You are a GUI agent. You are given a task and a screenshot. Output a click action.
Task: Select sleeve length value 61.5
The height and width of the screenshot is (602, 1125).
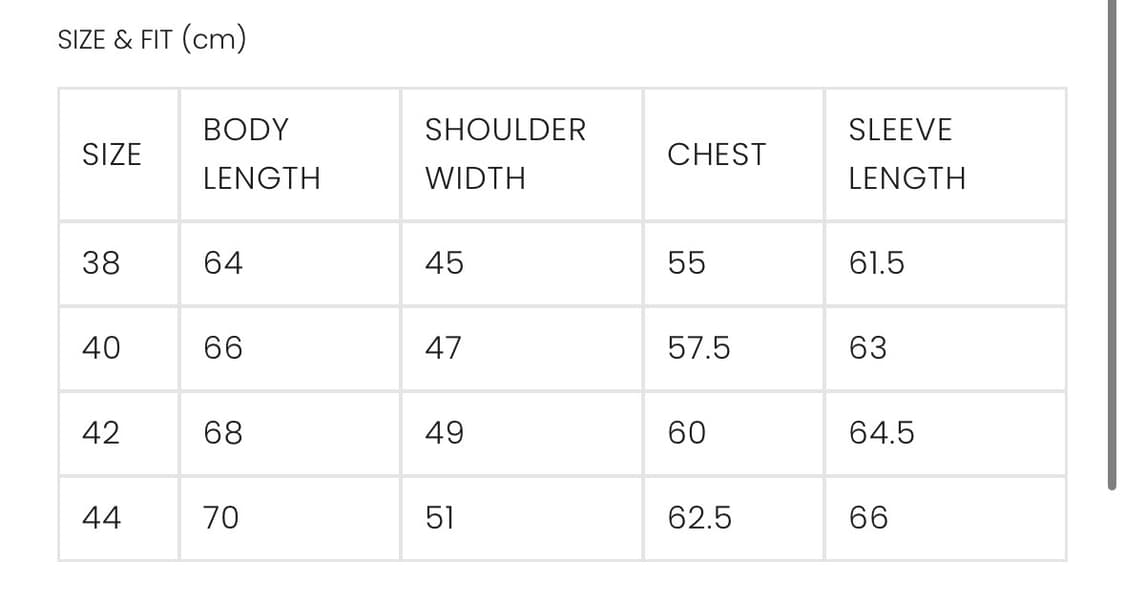[x=876, y=263]
